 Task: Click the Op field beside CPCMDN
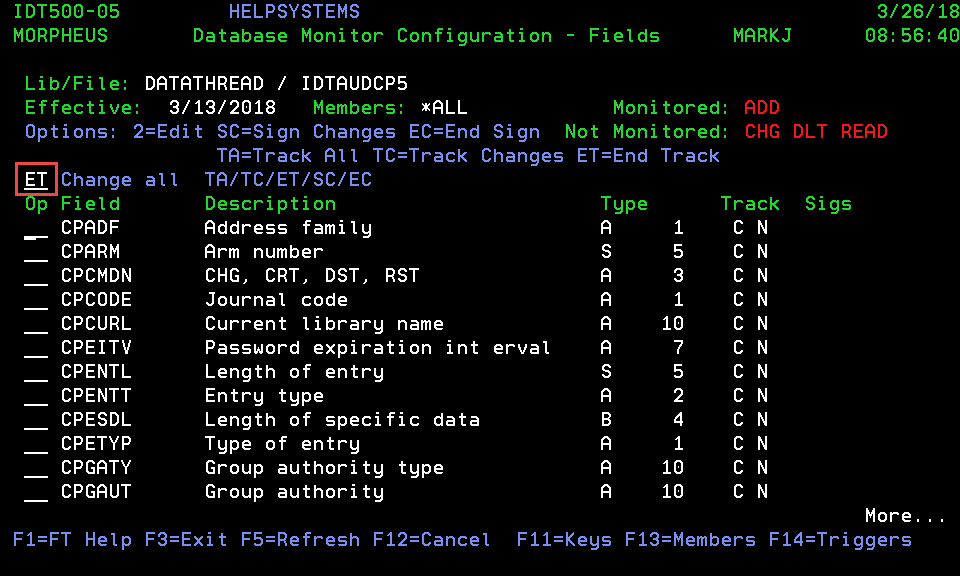pyautogui.click(x=36, y=275)
